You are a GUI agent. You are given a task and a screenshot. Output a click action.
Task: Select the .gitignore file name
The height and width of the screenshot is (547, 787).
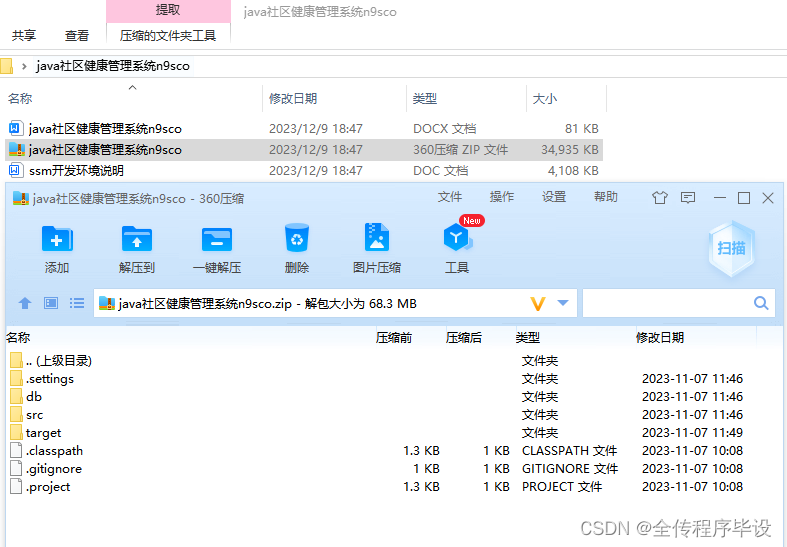pos(54,469)
